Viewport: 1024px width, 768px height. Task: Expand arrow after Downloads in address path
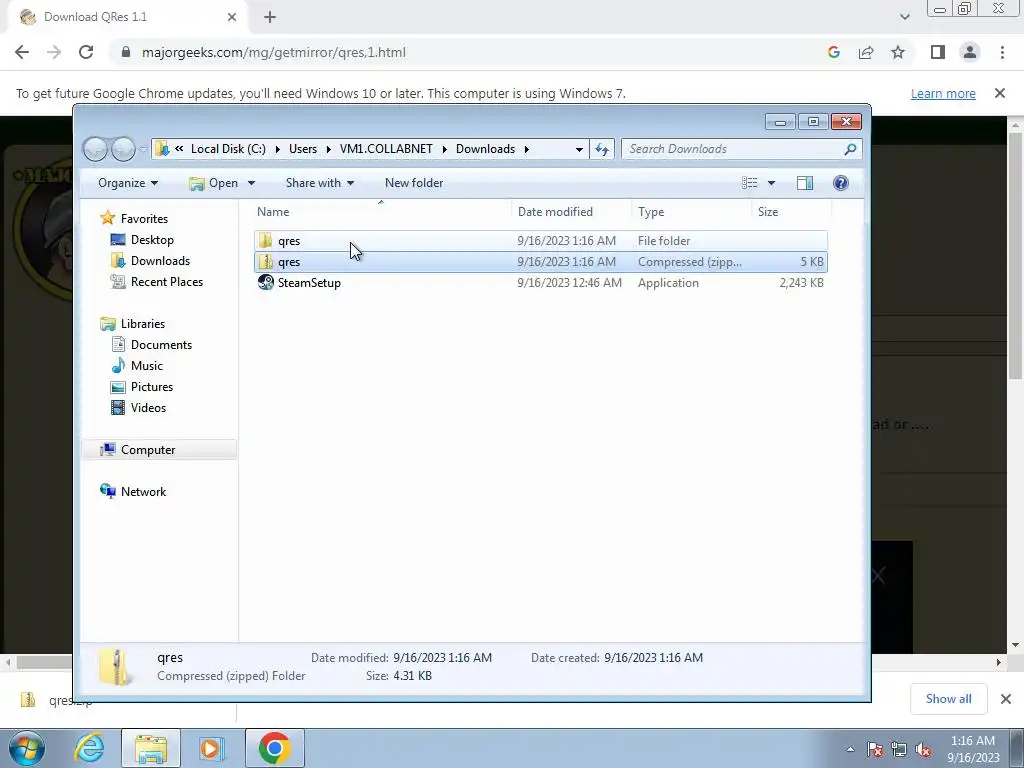(526, 149)
